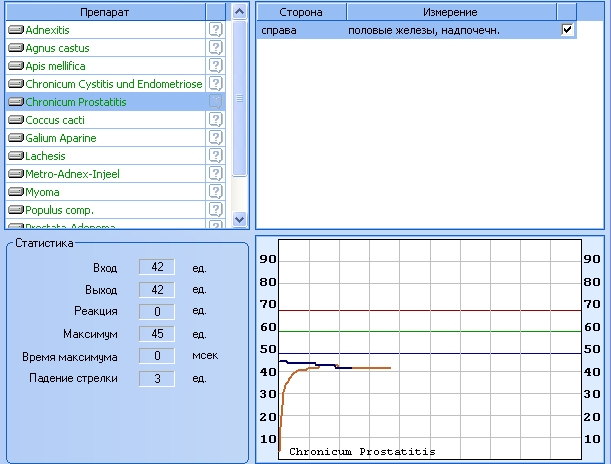Screen dimensions: 611x464
Task: Click the help icon for Lachesis row
Action: click(215, 156)
